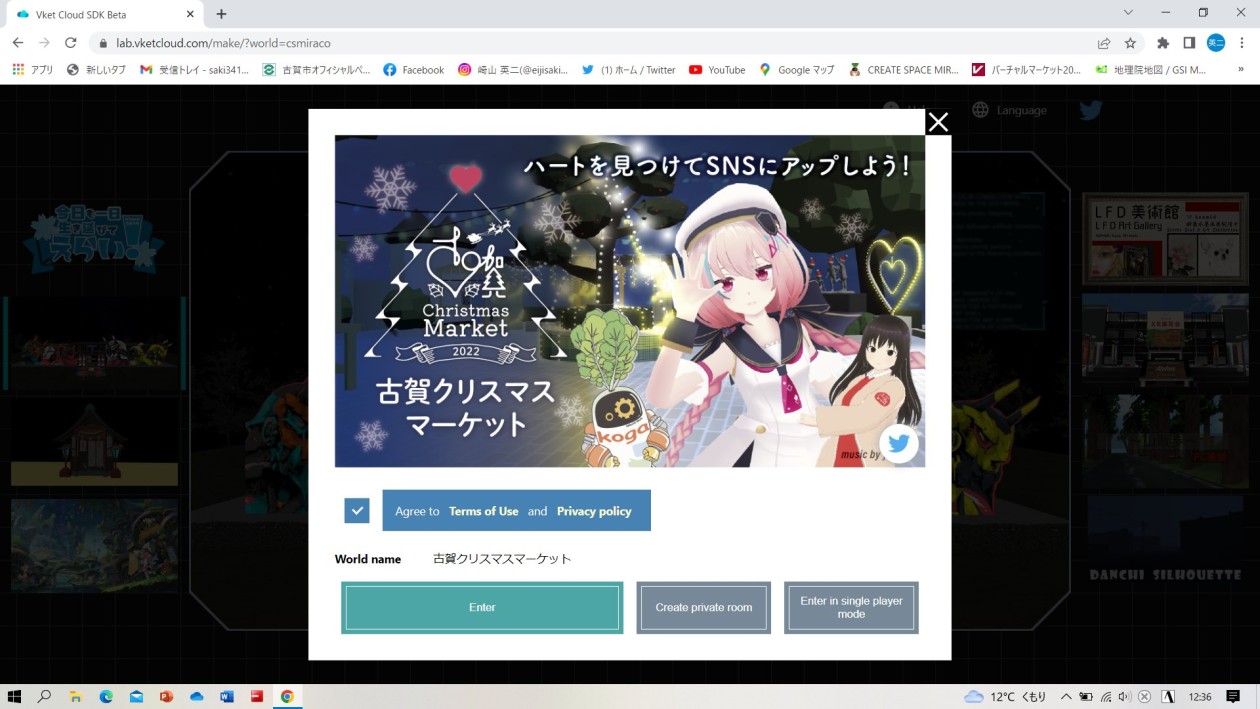Screen dimensions: 1260x709
Task: Open the Terms of Use link
Action: coord(483,511)
